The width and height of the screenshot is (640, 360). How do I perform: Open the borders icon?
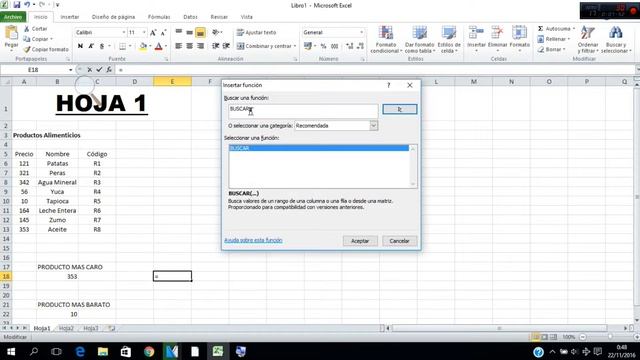(x=122, y=46)
